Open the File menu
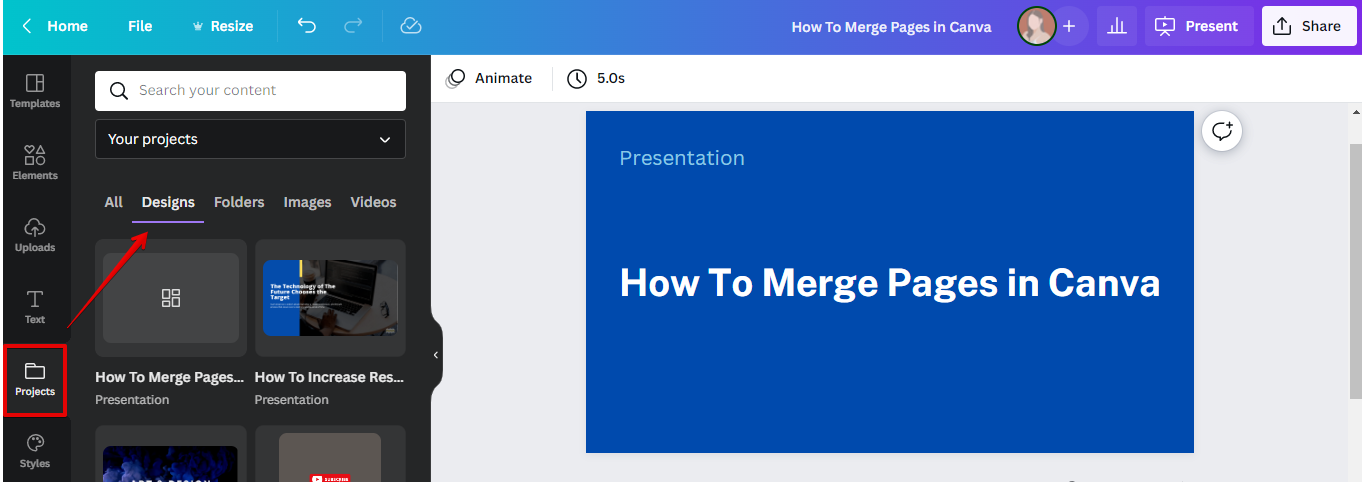This screenshot has height=482, width=1362. pyautogui.click(x=140, y=26)
